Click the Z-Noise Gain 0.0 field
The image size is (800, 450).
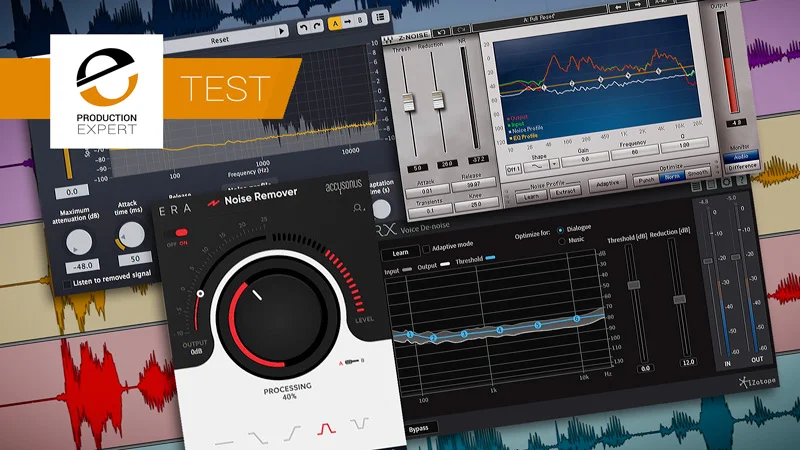(x=585, y=159)
